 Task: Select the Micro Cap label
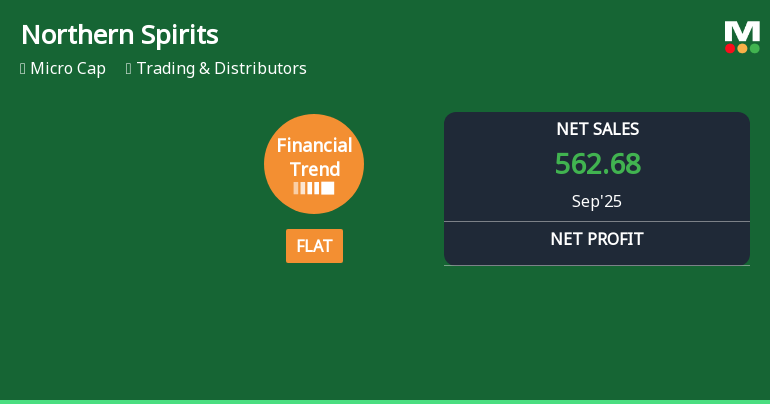click(x=68, y=69)
